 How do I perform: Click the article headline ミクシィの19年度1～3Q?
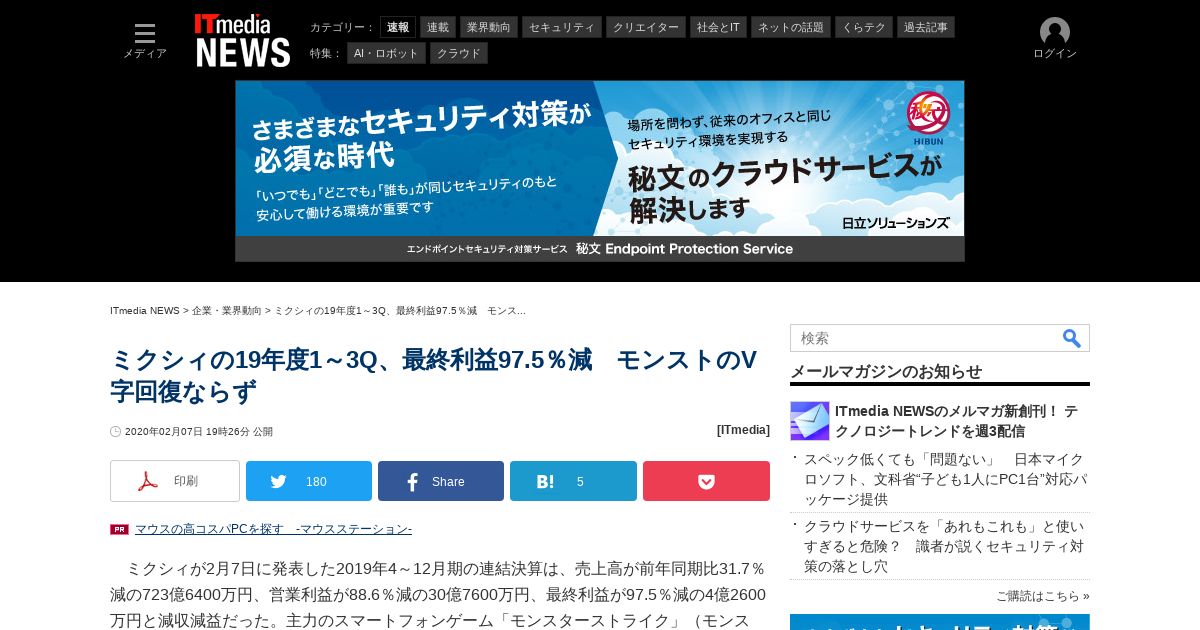(x=433, y=375)
